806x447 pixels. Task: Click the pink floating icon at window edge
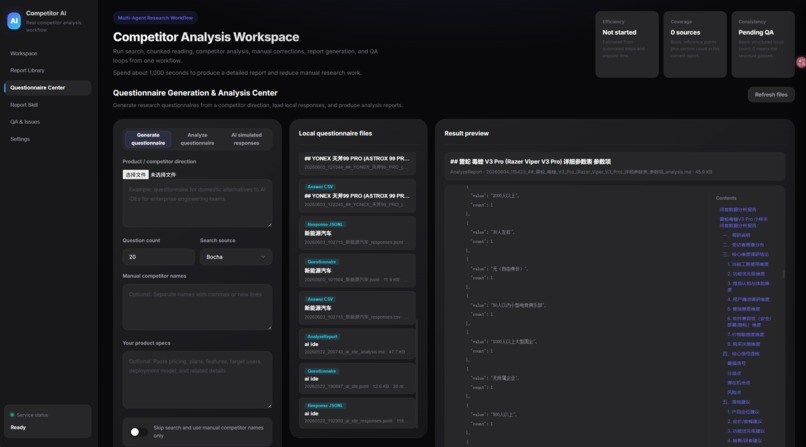(801, 62)
